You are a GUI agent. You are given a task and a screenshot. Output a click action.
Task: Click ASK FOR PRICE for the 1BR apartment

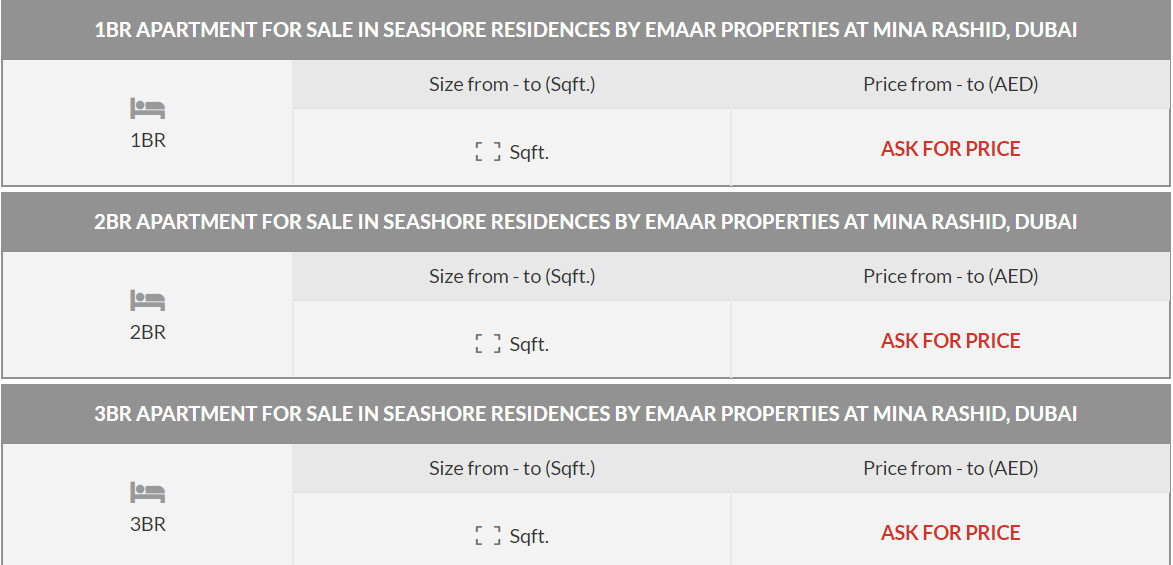(950, 149)
